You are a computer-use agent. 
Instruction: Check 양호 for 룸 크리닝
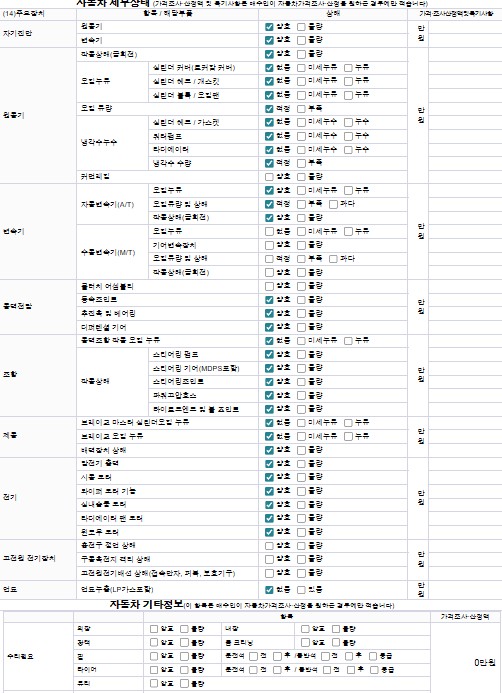click(305, 643)
